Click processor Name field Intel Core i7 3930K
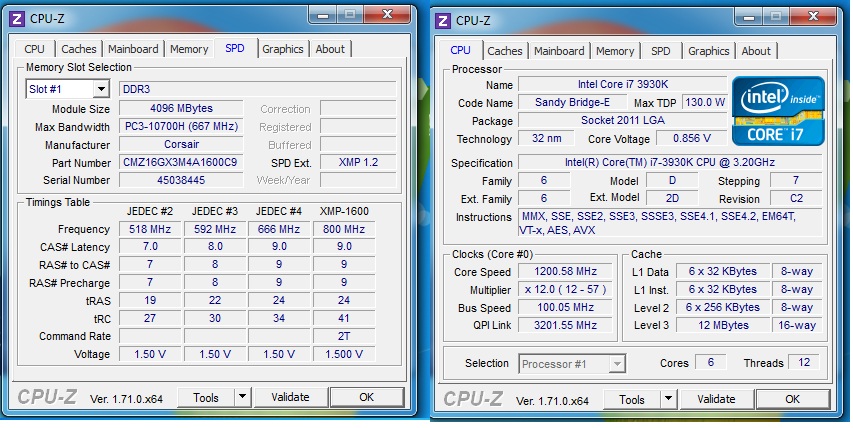The image size is (853, 428). tap(622, 84)
